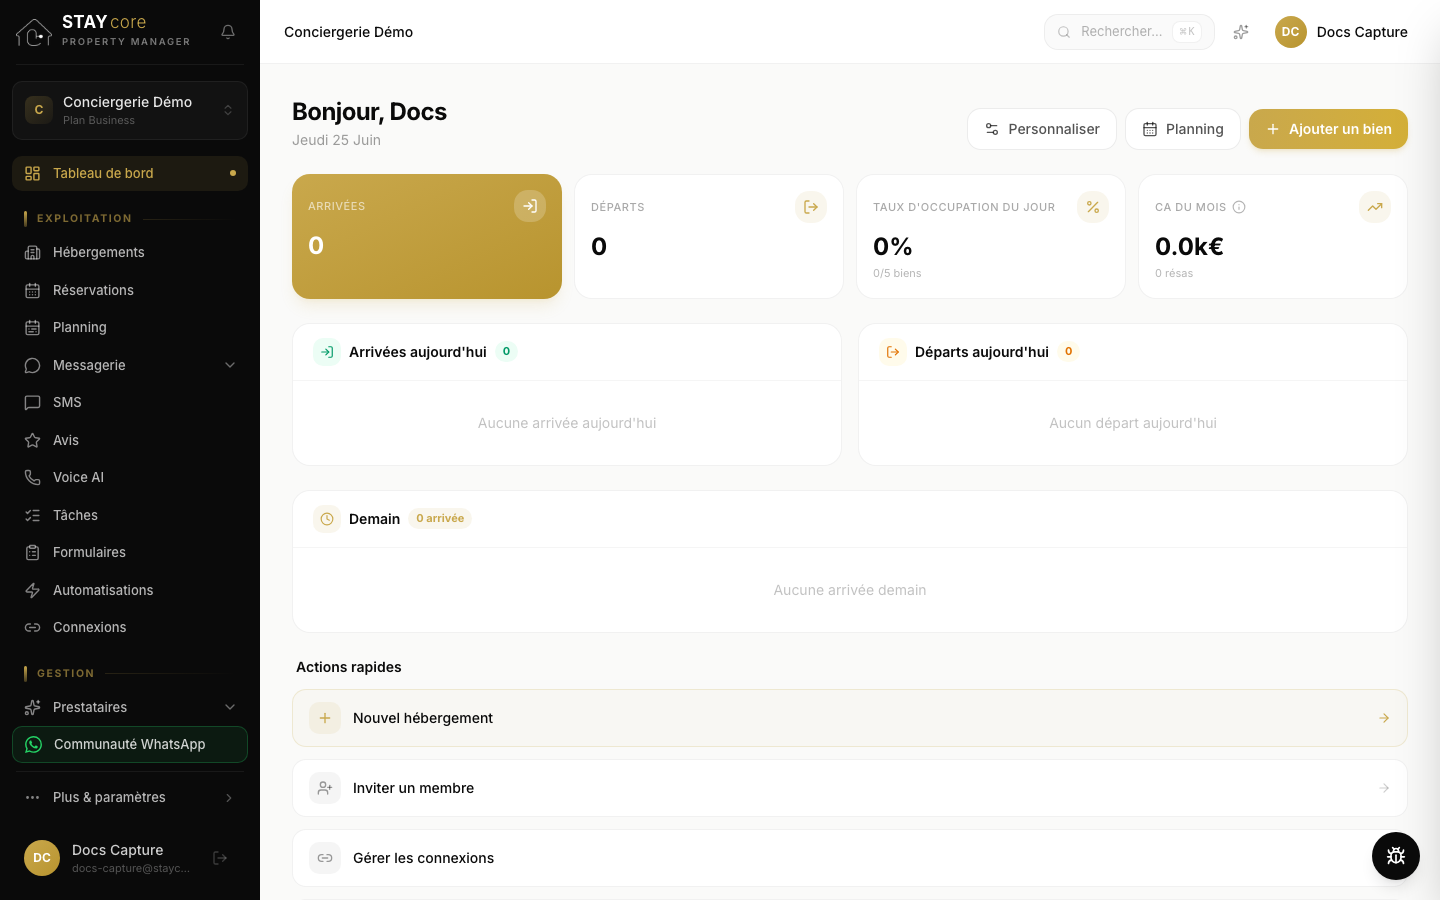Click Ajouter un bien
1440x900 pixels.
click(1328, 129)
